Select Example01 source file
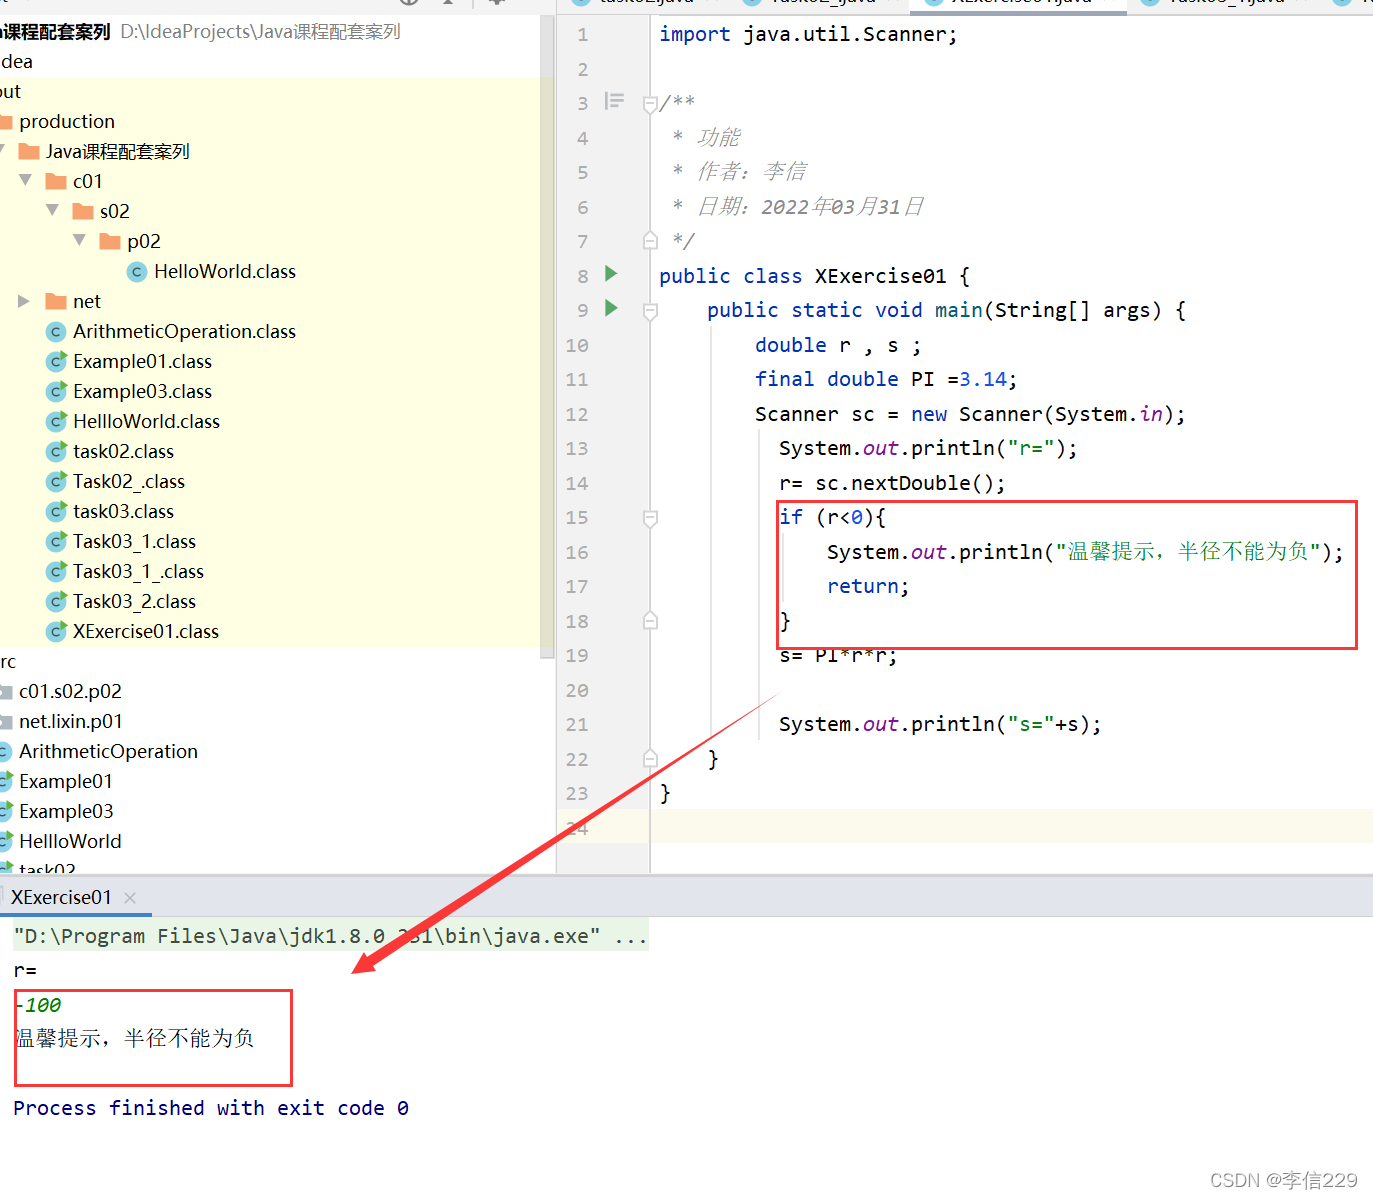 [66, 782]
